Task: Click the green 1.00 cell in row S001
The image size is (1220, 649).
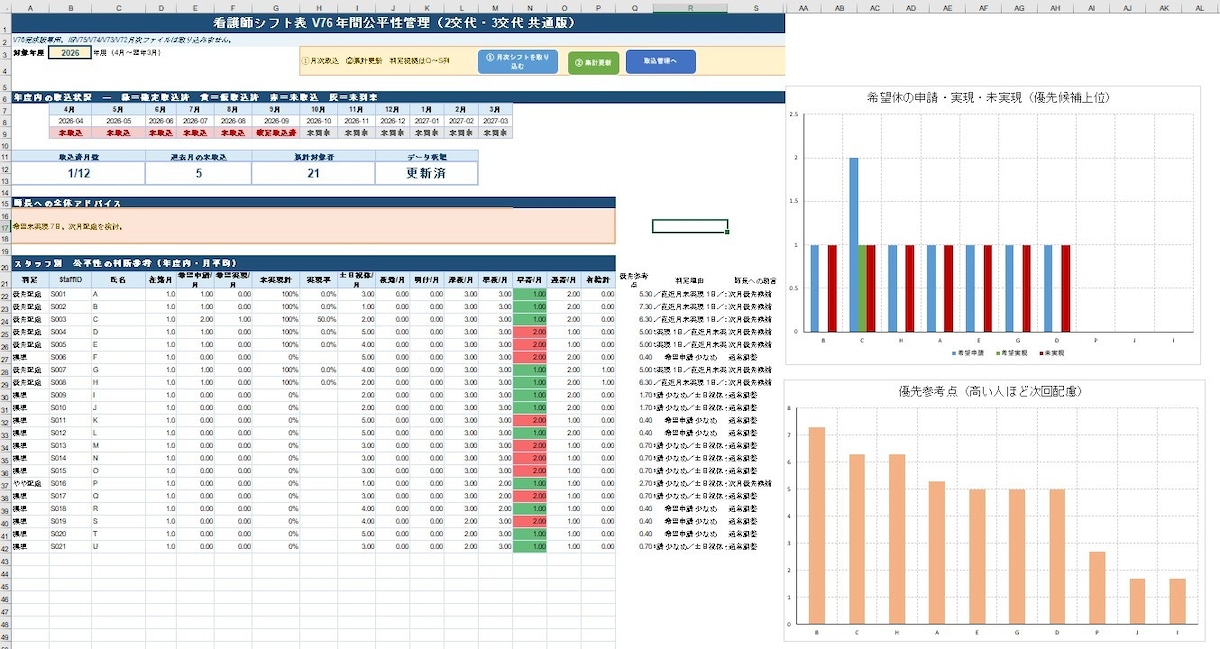Action: [530, 295]
